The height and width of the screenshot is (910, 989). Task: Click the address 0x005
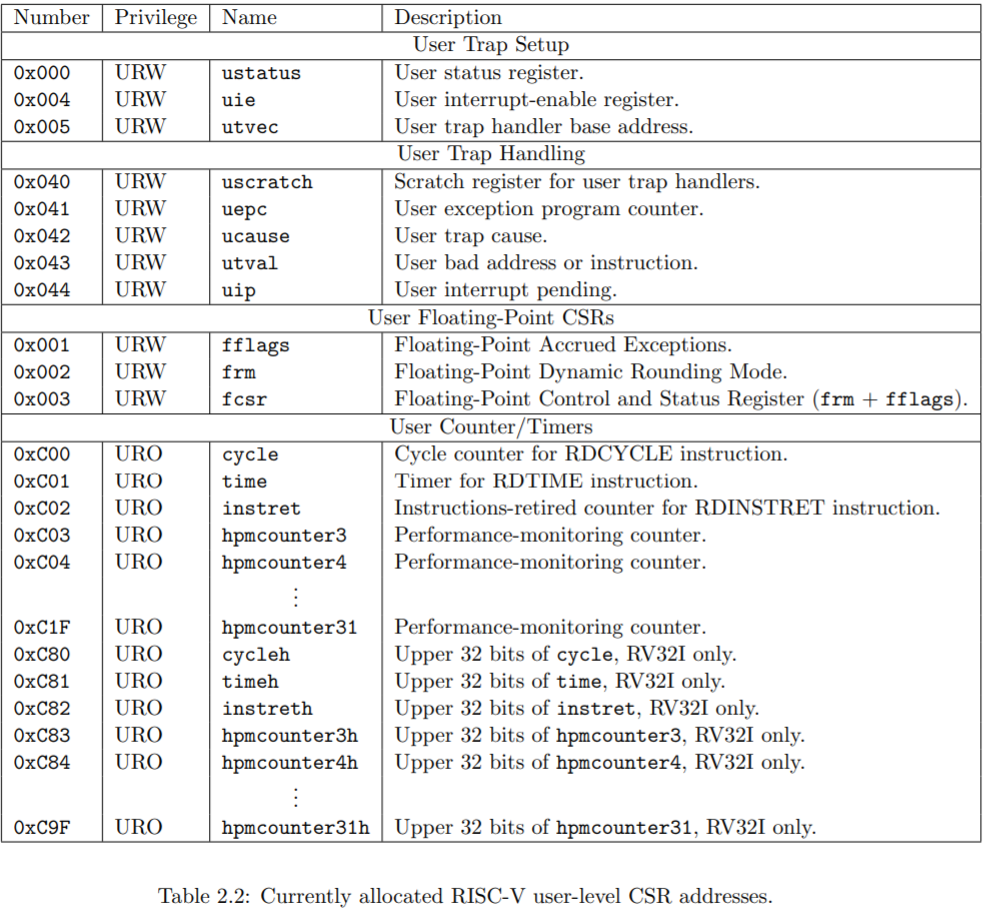pos(42,127)
